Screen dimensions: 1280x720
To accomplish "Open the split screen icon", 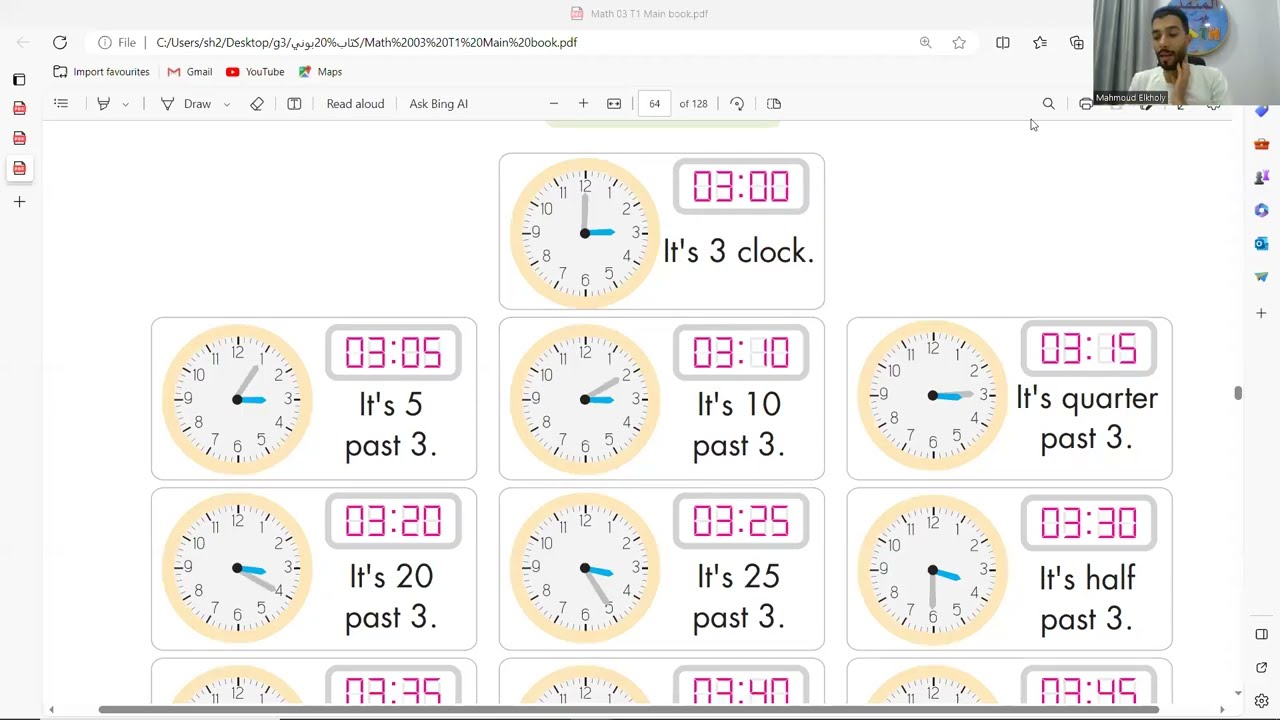I will click(x=1002, y=42).
